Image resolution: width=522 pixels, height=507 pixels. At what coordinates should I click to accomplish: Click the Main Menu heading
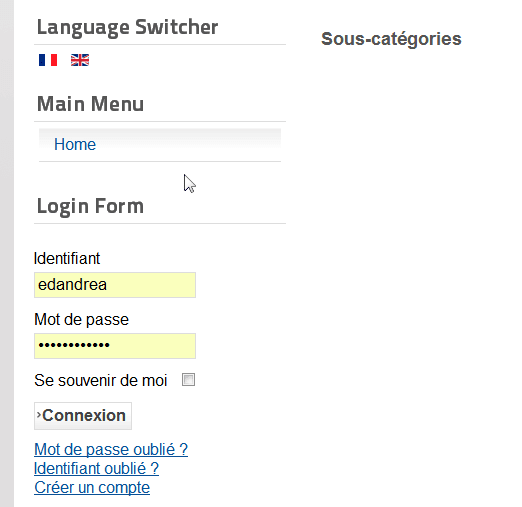click(90, 104)
